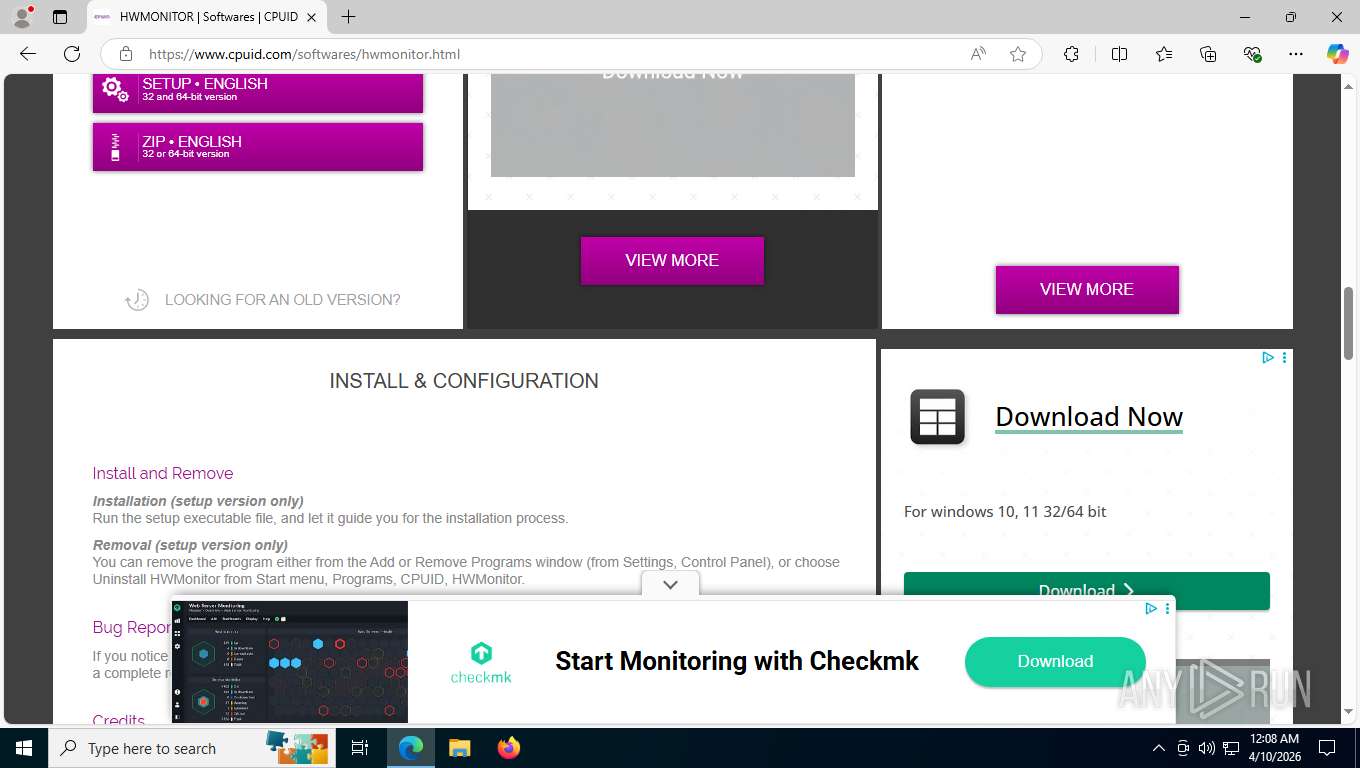Open Browser essentials heart icon
1360x768 pixels.
(x=1252, y=54)
